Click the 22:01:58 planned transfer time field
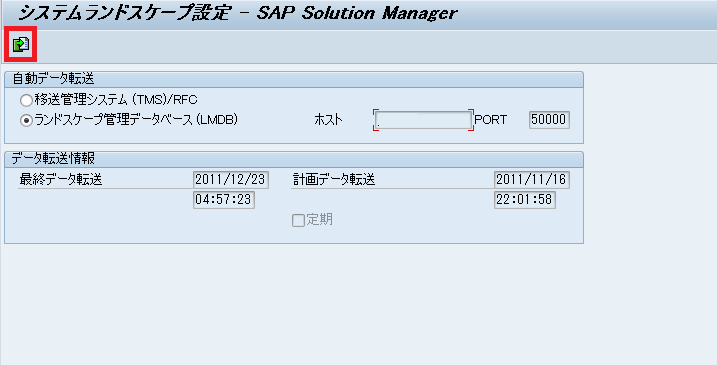Viewport: 717px width, 365px height. (x=524, y=200)
